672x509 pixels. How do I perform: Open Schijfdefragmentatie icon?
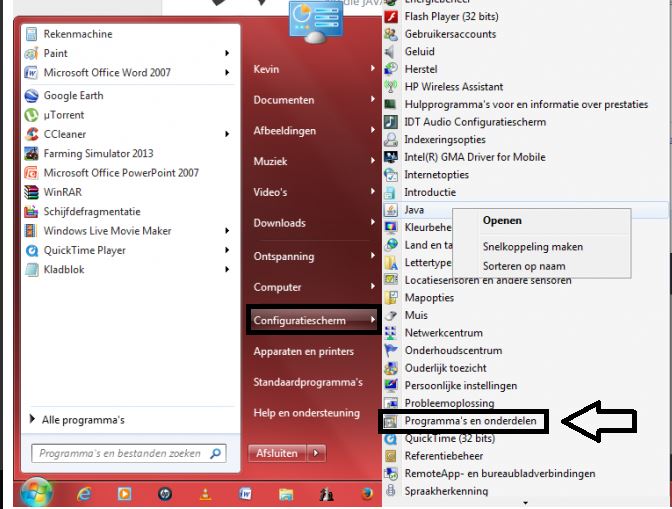pos(32,211)
